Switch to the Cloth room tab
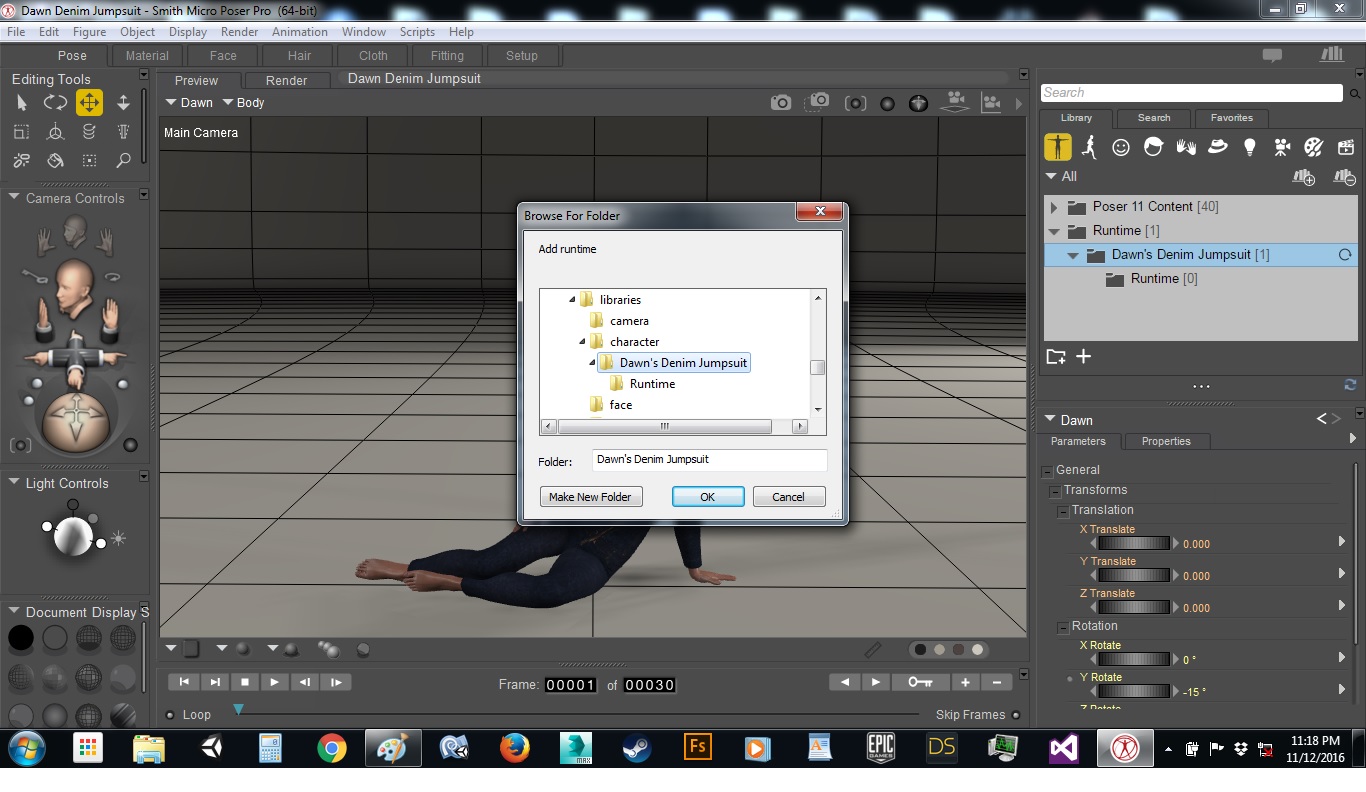Image resolution: width=1366 pixels, height=792 pixels. [x=373, y=56]
